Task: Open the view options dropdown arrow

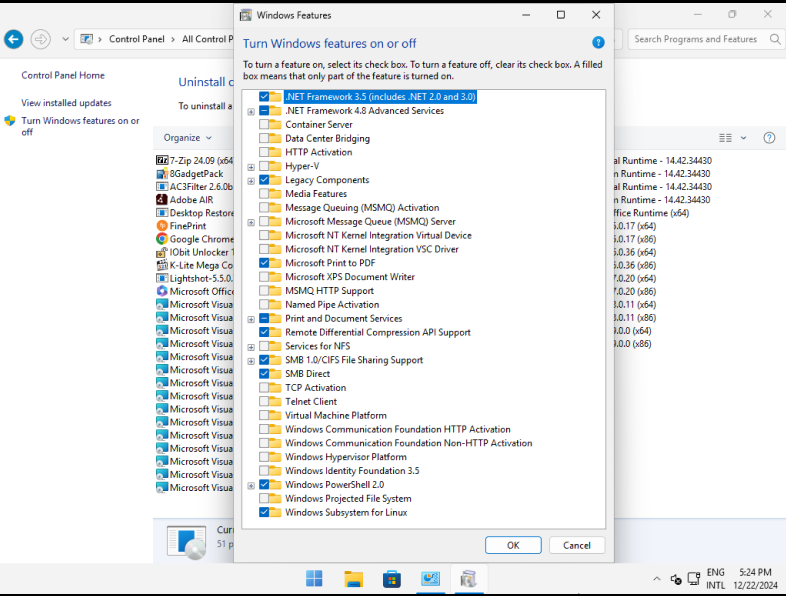Action: pos(743,138)
